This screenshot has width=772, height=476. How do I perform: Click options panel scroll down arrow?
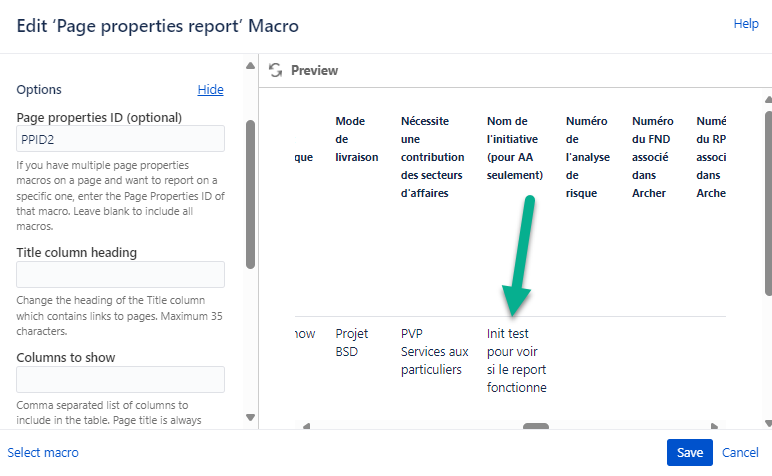[x=250, y=417]
